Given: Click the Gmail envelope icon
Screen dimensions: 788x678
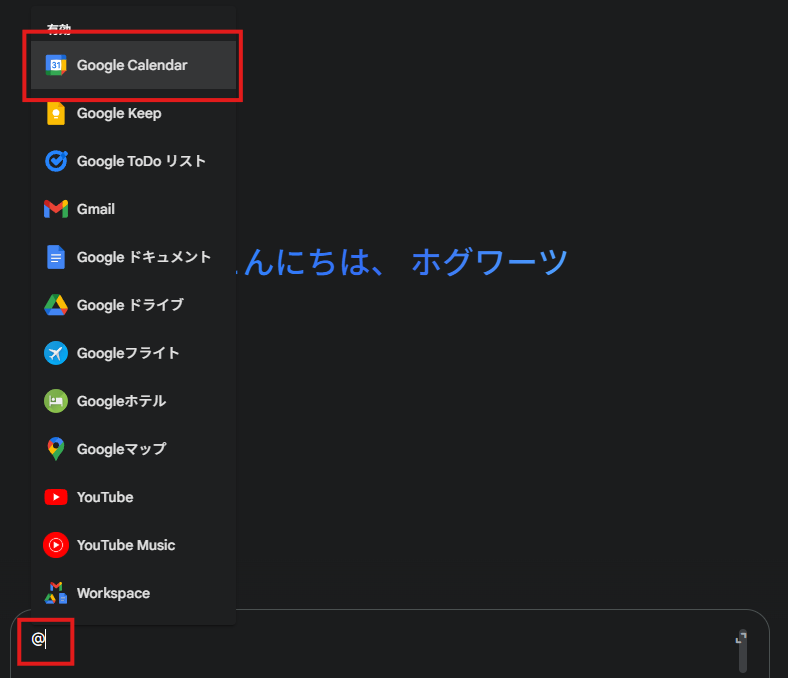Looking at the screenshot, I should click(56, 209).
